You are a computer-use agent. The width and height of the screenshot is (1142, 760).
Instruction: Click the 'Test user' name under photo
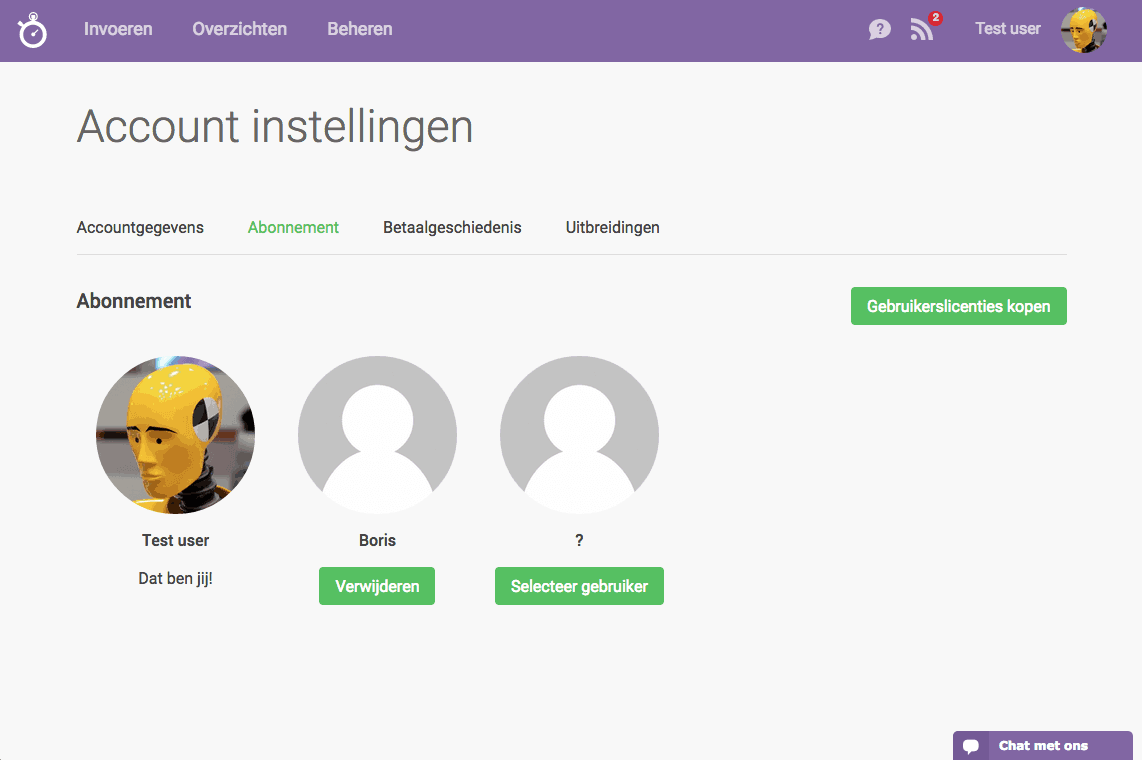tap(176, 540)
